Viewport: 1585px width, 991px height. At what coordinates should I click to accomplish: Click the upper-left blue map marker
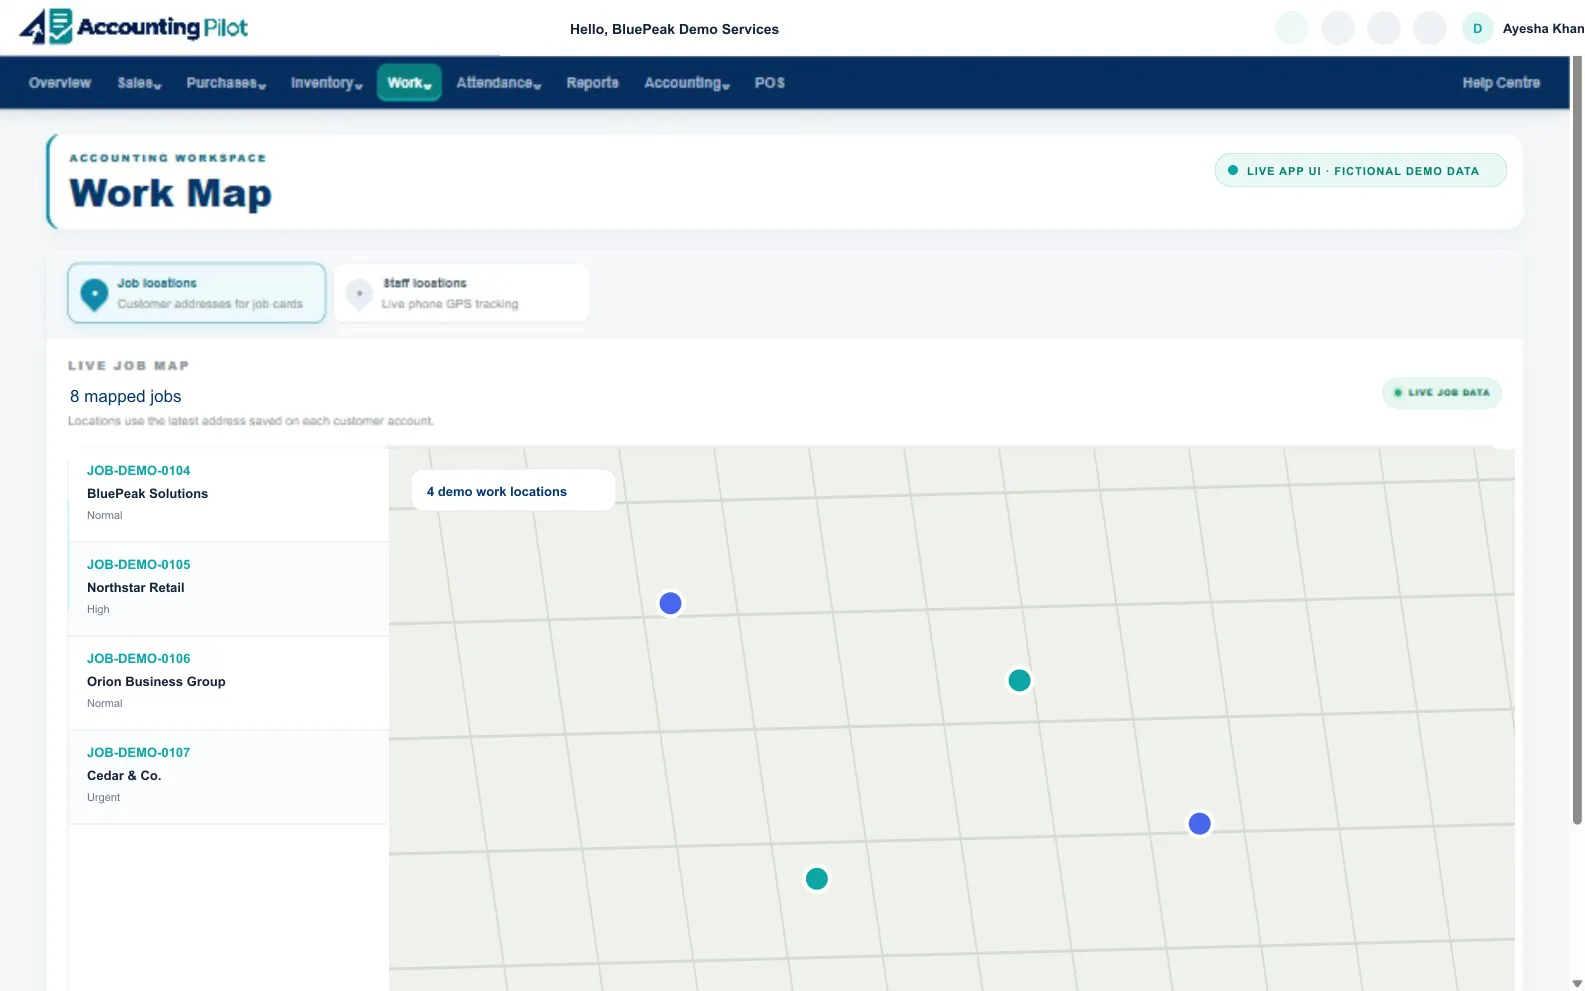[670, 603]
